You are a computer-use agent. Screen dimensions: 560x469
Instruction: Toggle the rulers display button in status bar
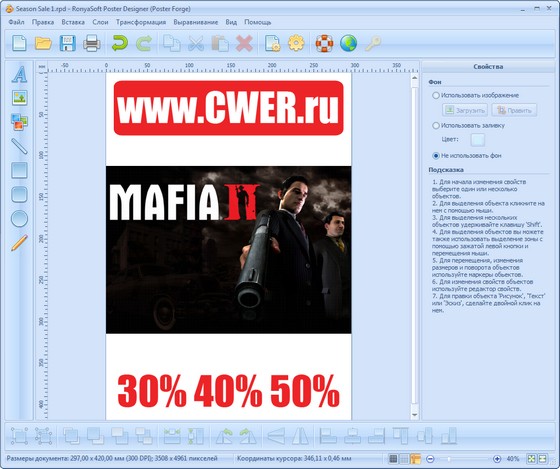click(415, 459)
